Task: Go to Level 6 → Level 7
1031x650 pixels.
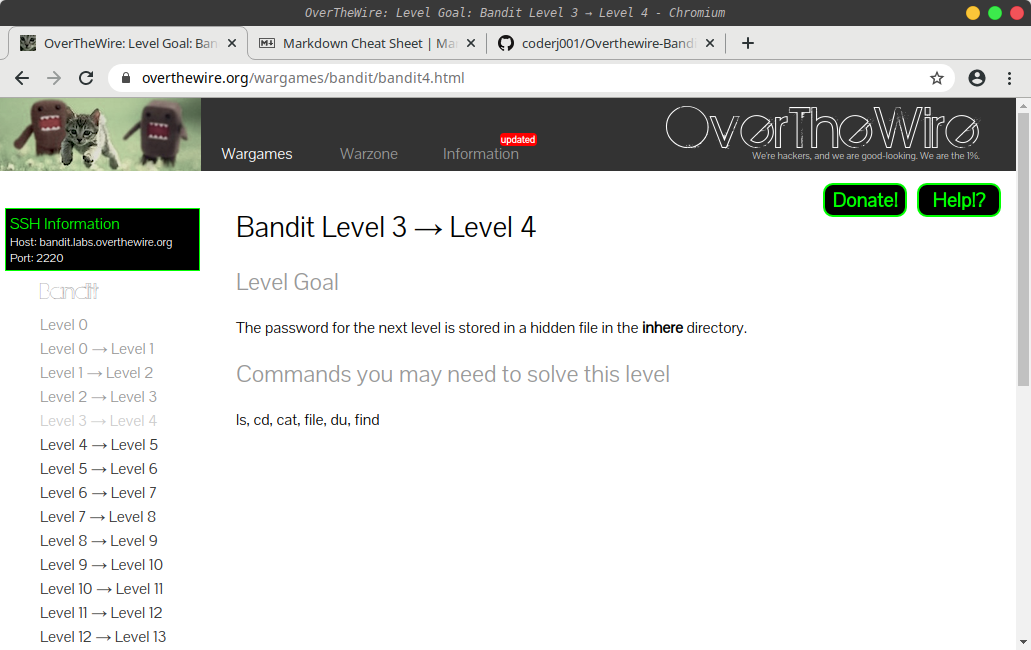Action: pos(98,493)
